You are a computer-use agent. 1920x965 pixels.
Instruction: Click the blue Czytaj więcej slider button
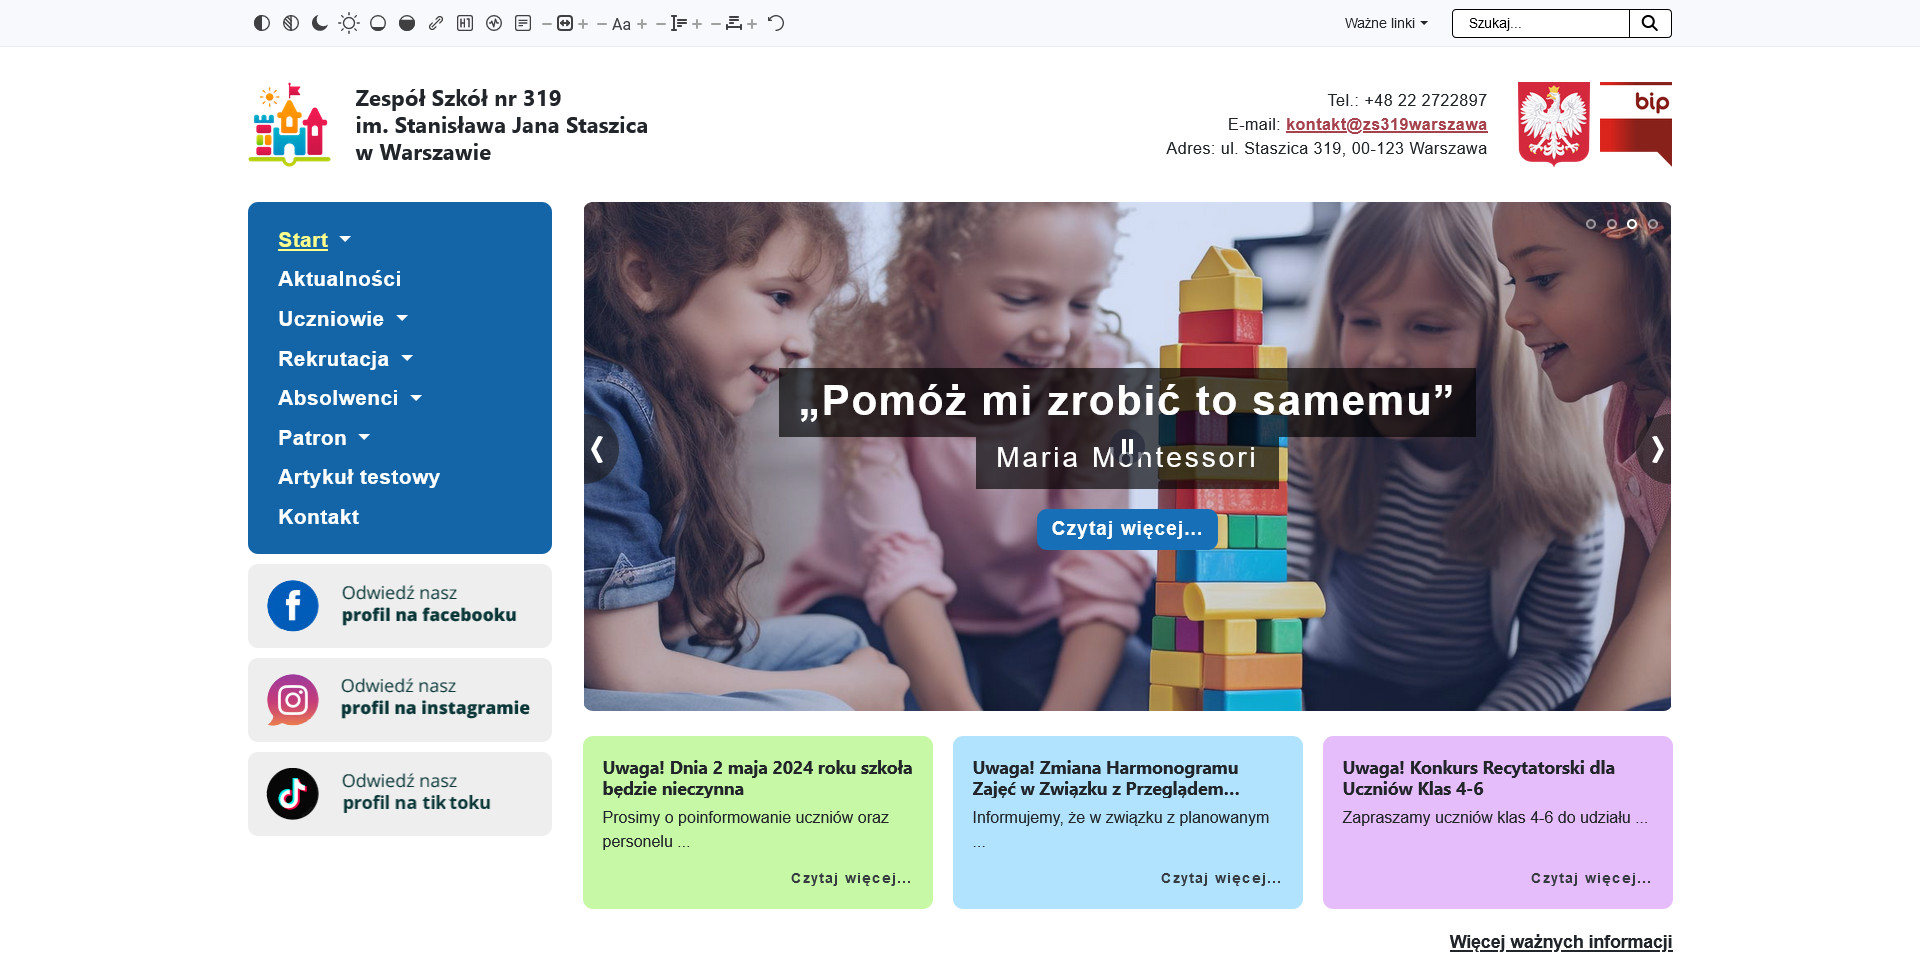click(x=1127, y=529)
